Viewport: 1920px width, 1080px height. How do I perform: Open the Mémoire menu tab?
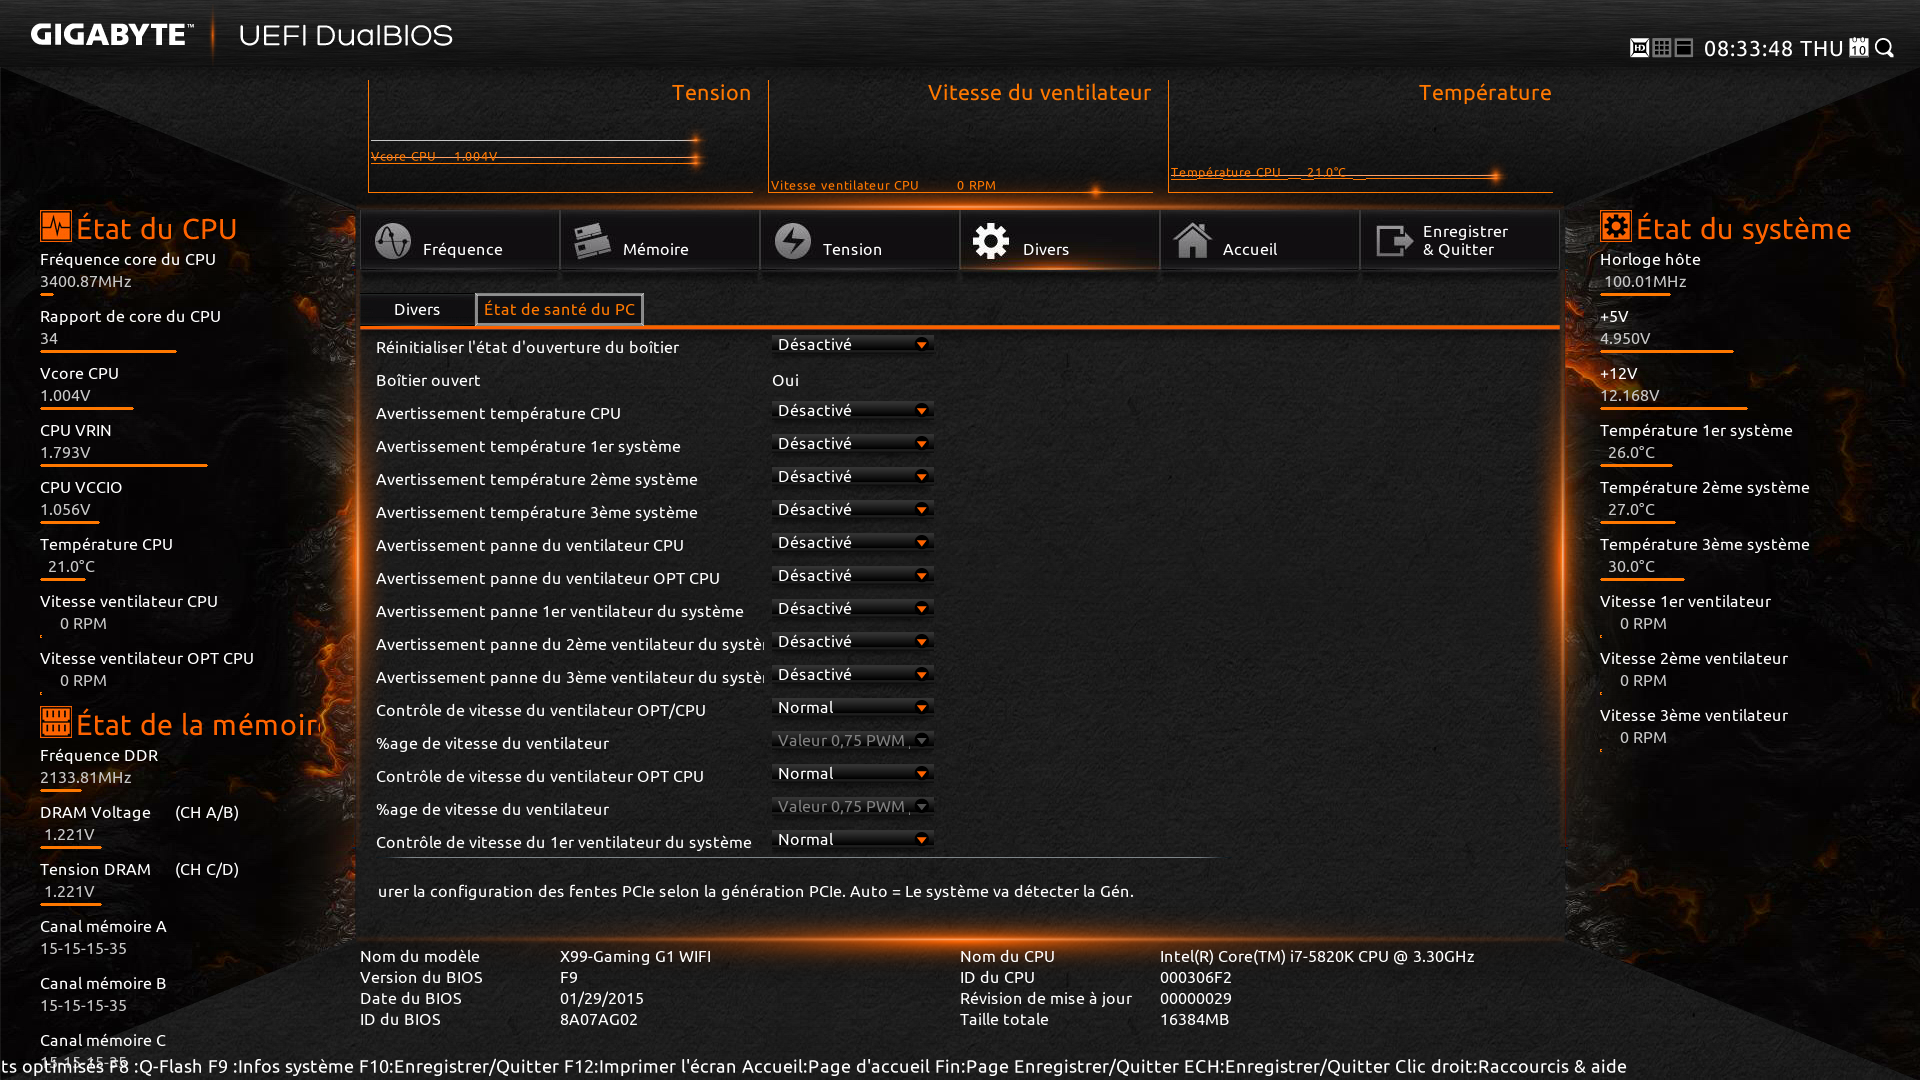(x=660, y=240)
